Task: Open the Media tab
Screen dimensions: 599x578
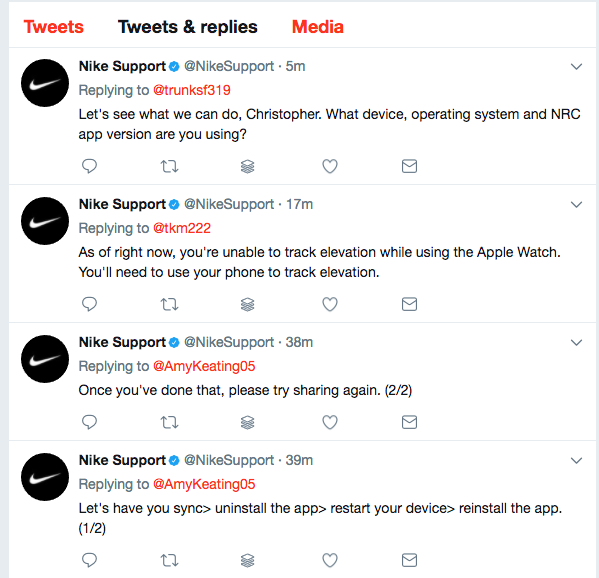Action: pyautogui.click(x=317, y=27)
